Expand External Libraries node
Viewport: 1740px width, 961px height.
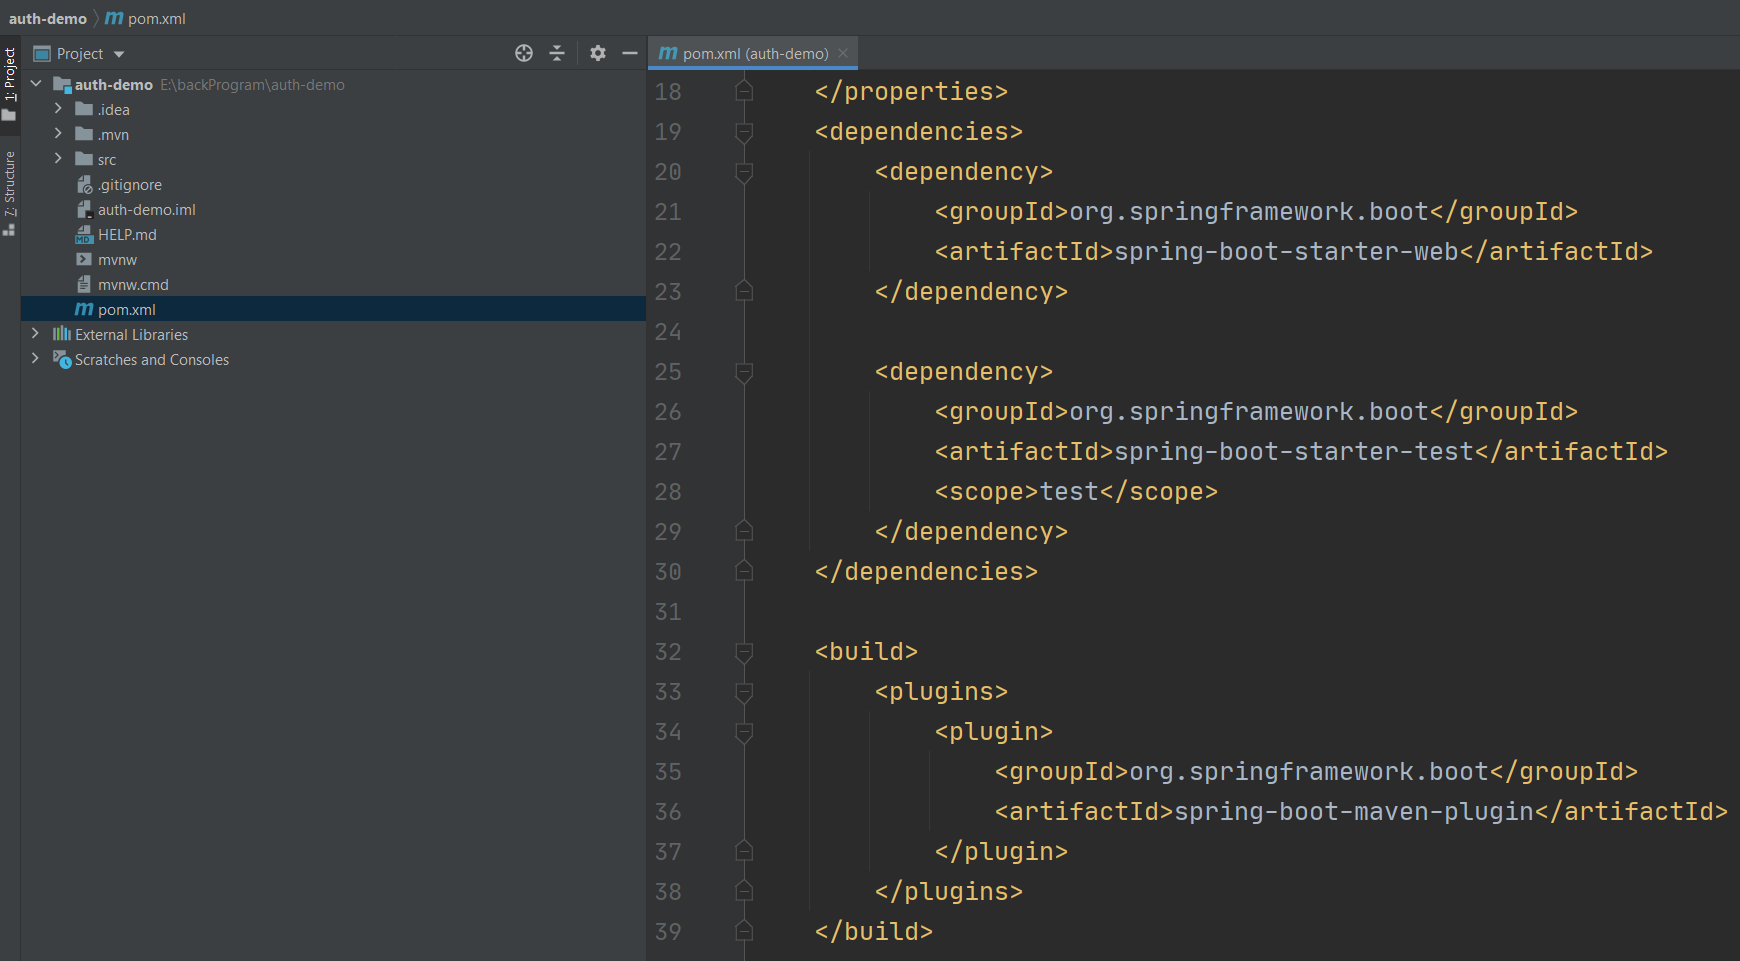(36, 334)
